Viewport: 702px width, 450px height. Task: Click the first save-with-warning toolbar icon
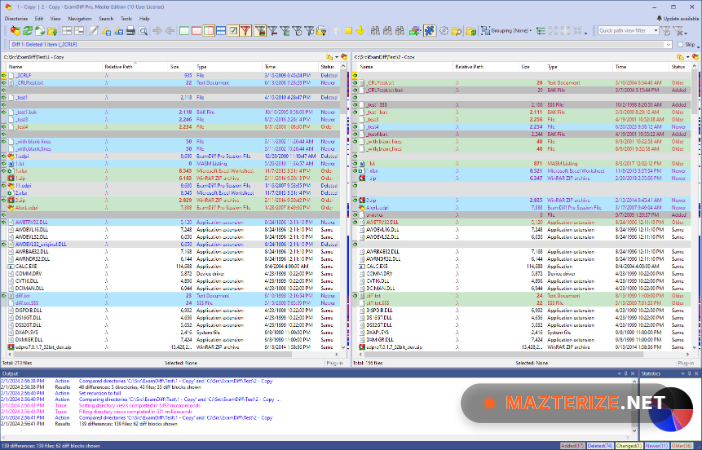pos(106,30)
